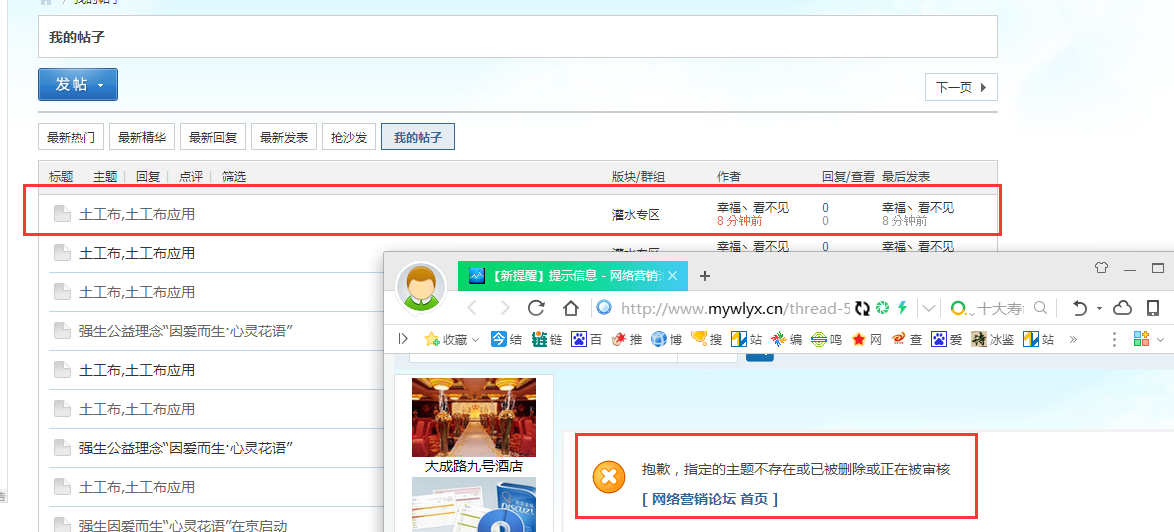
Task: Click the browser reload button
Action: (537, 308)
